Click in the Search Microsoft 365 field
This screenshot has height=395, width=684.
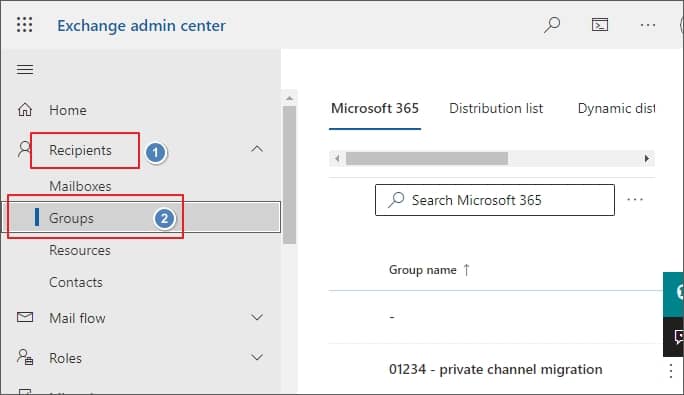(x=495, y=200)
